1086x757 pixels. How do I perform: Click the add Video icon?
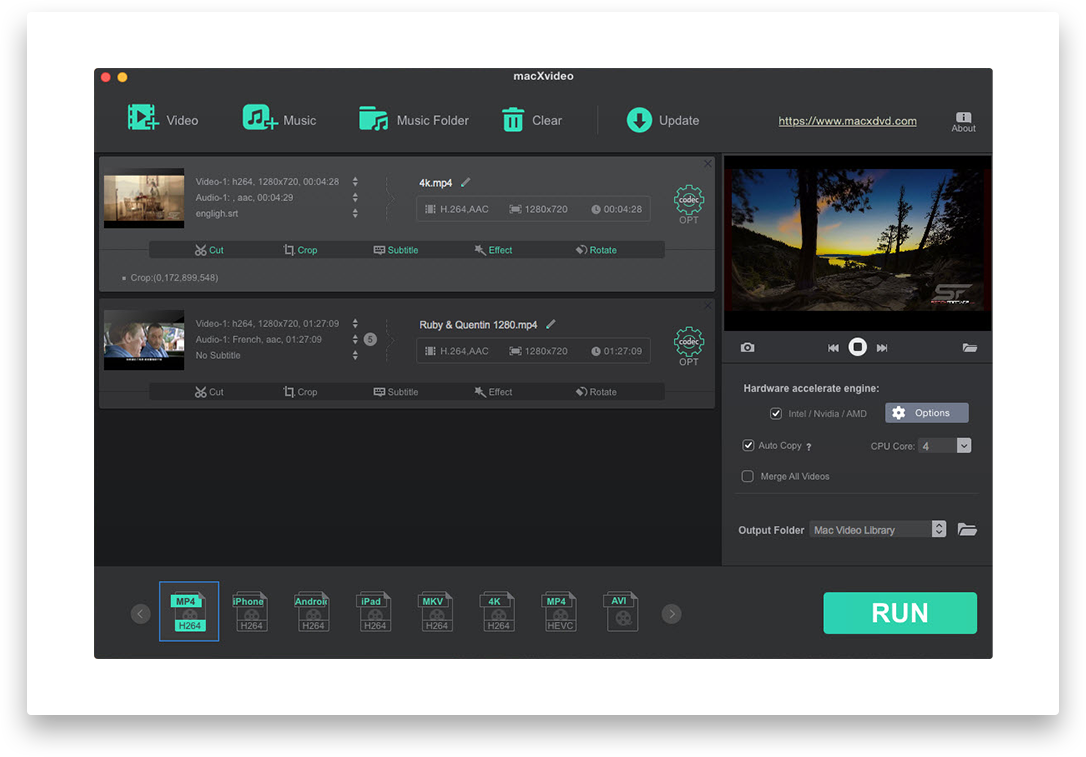pos(143,118)
